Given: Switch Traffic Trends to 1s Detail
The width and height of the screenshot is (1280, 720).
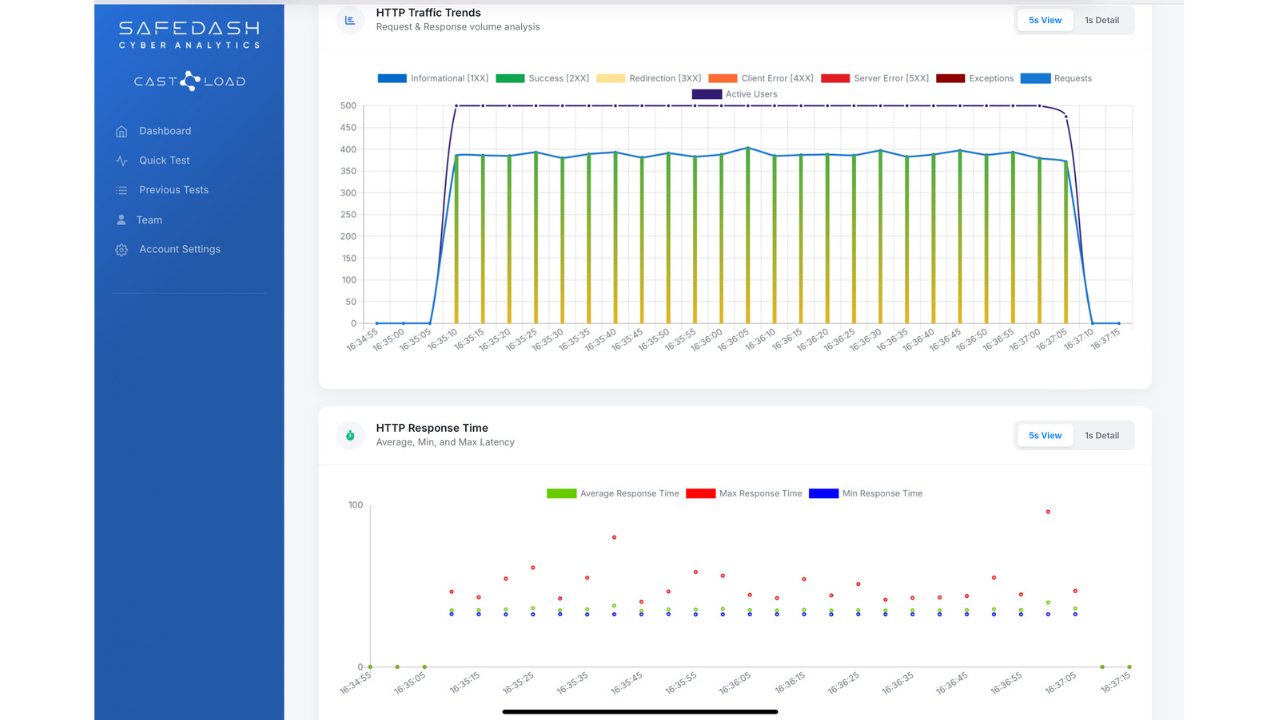Looking at the screenshot, I should pyautogui.click(x=1102, y=20).
